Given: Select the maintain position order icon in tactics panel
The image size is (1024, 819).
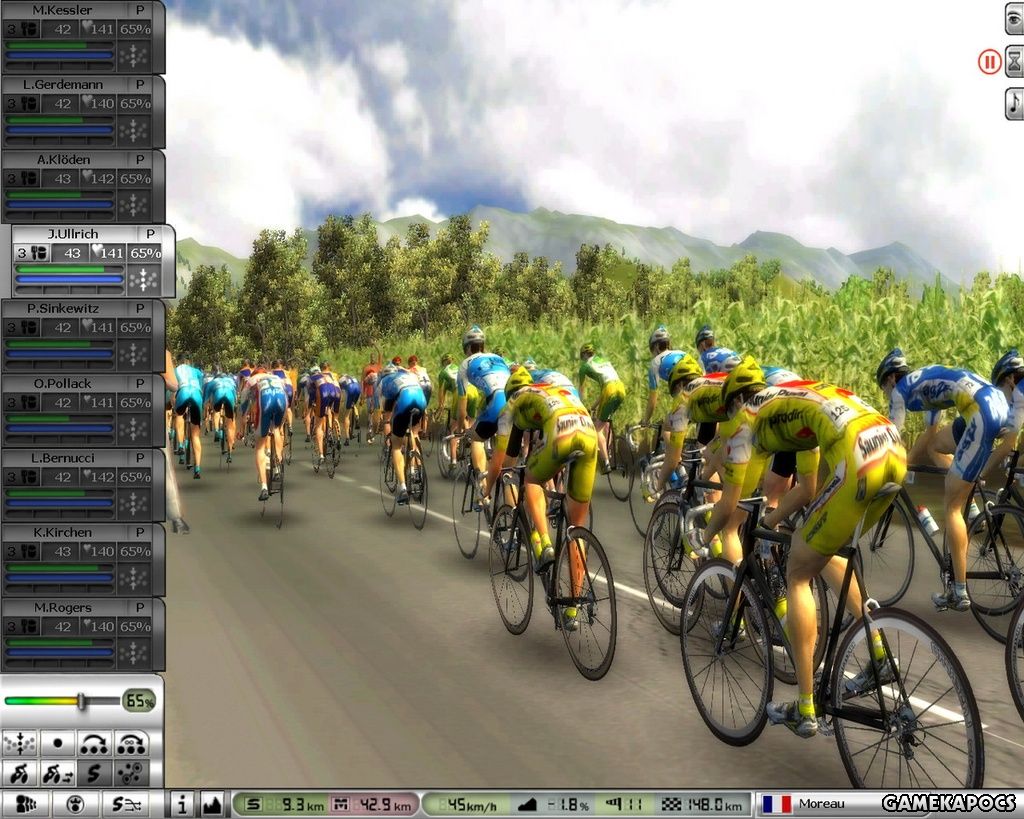Looking at the screenshot, I should coord(20,743).
